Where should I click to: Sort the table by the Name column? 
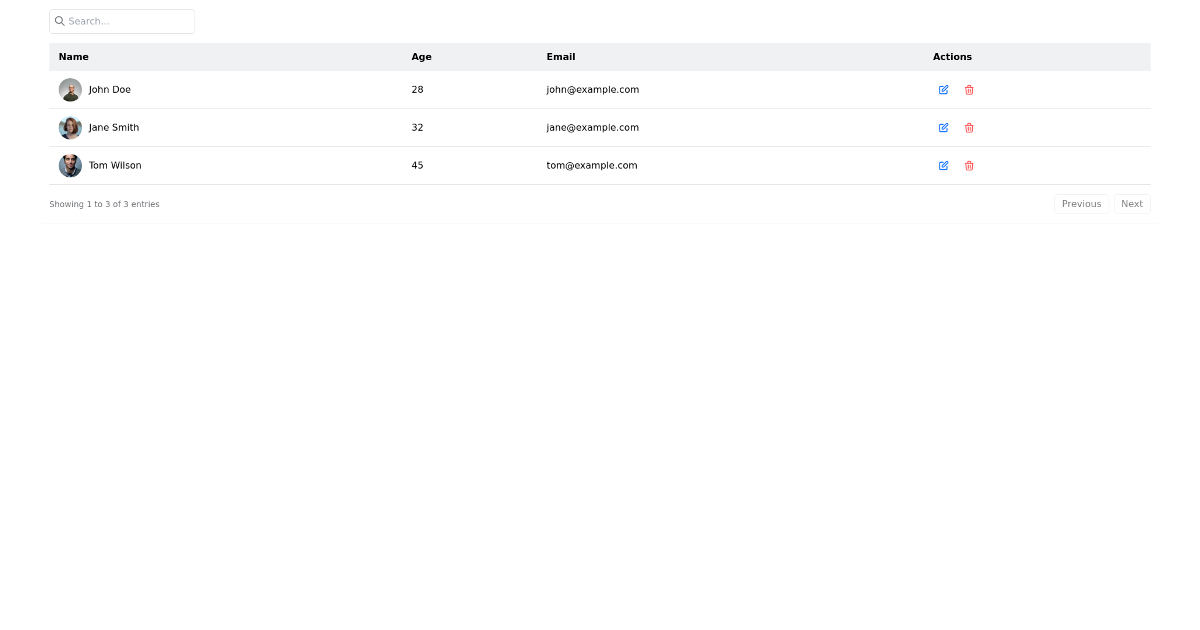[x=73, y=57]
